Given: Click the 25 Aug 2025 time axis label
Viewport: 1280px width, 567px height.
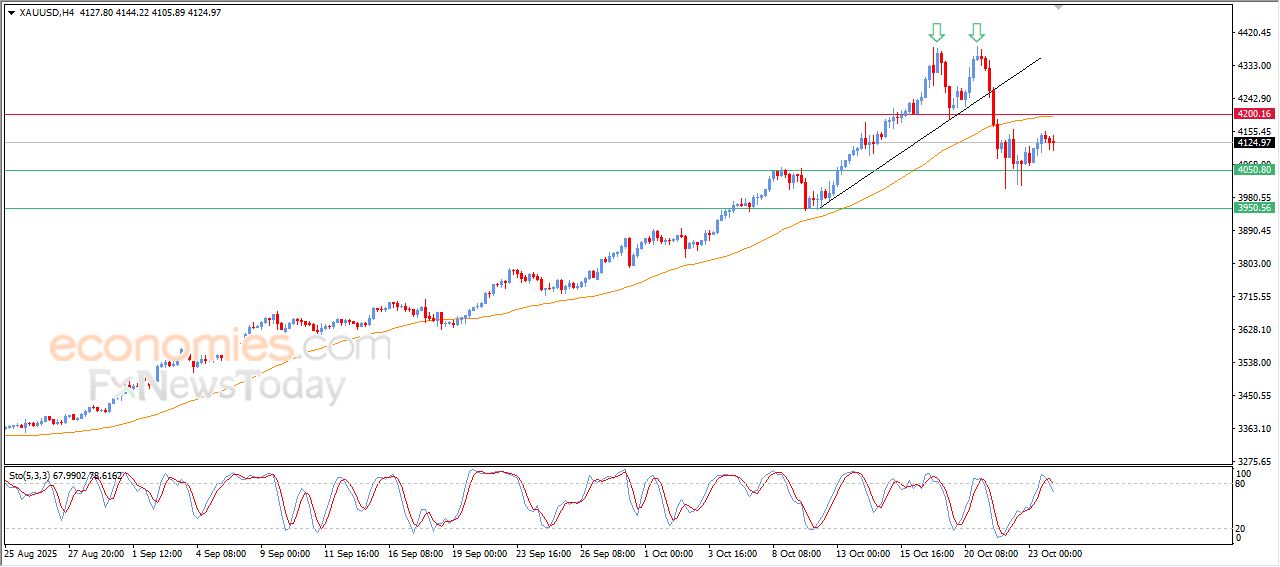Looking at the screenshot, I should [x=32, y=553].
